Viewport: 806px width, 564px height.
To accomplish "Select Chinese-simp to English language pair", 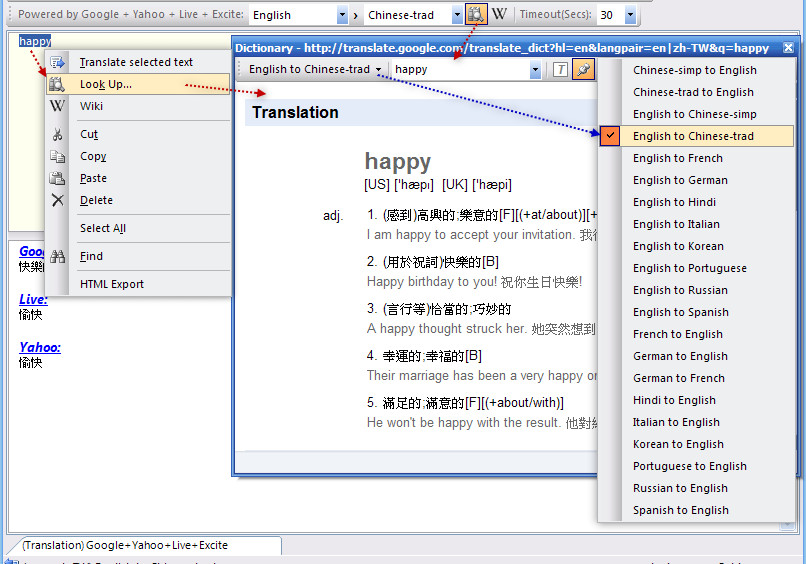I will click(697, 70).
